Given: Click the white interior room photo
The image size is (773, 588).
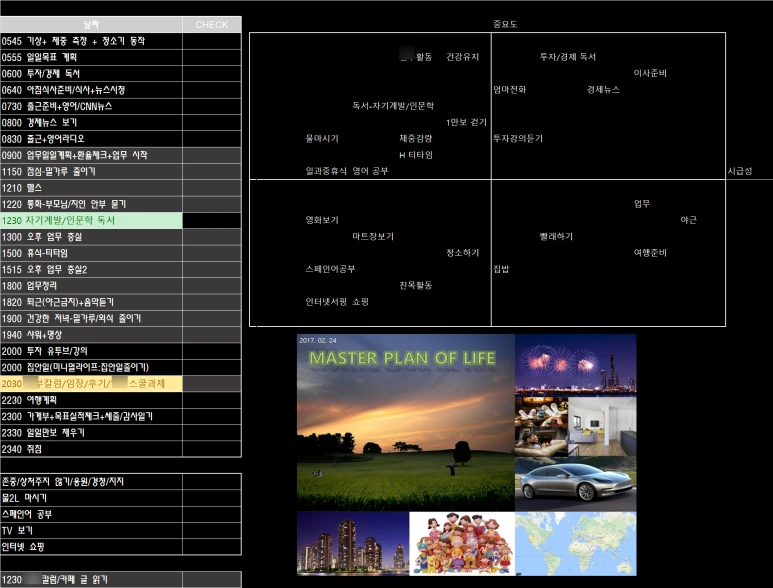Looking at the screenshot, I should click(x=602, y=427).
